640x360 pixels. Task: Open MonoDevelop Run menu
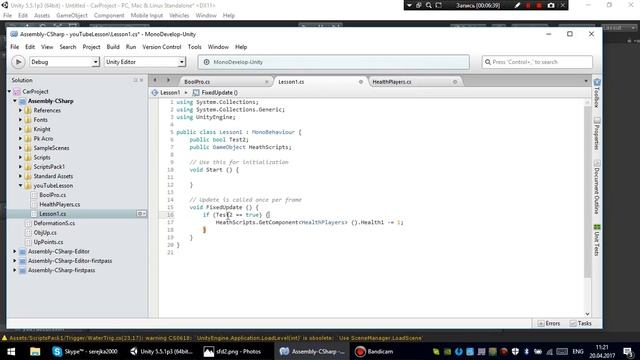pos(131,47)
